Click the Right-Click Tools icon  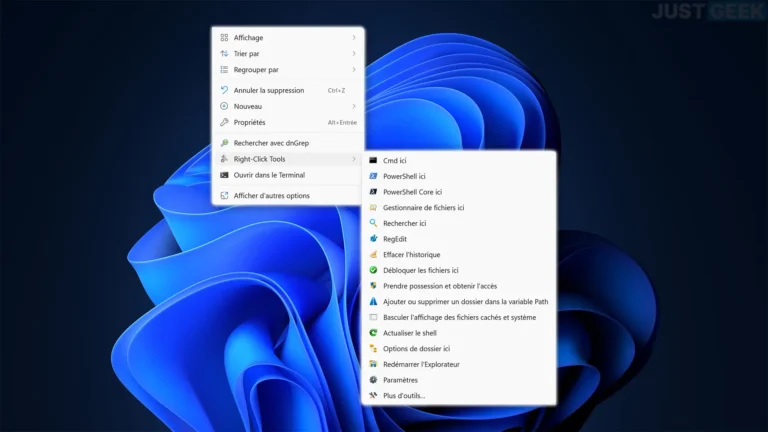[224, 159]
